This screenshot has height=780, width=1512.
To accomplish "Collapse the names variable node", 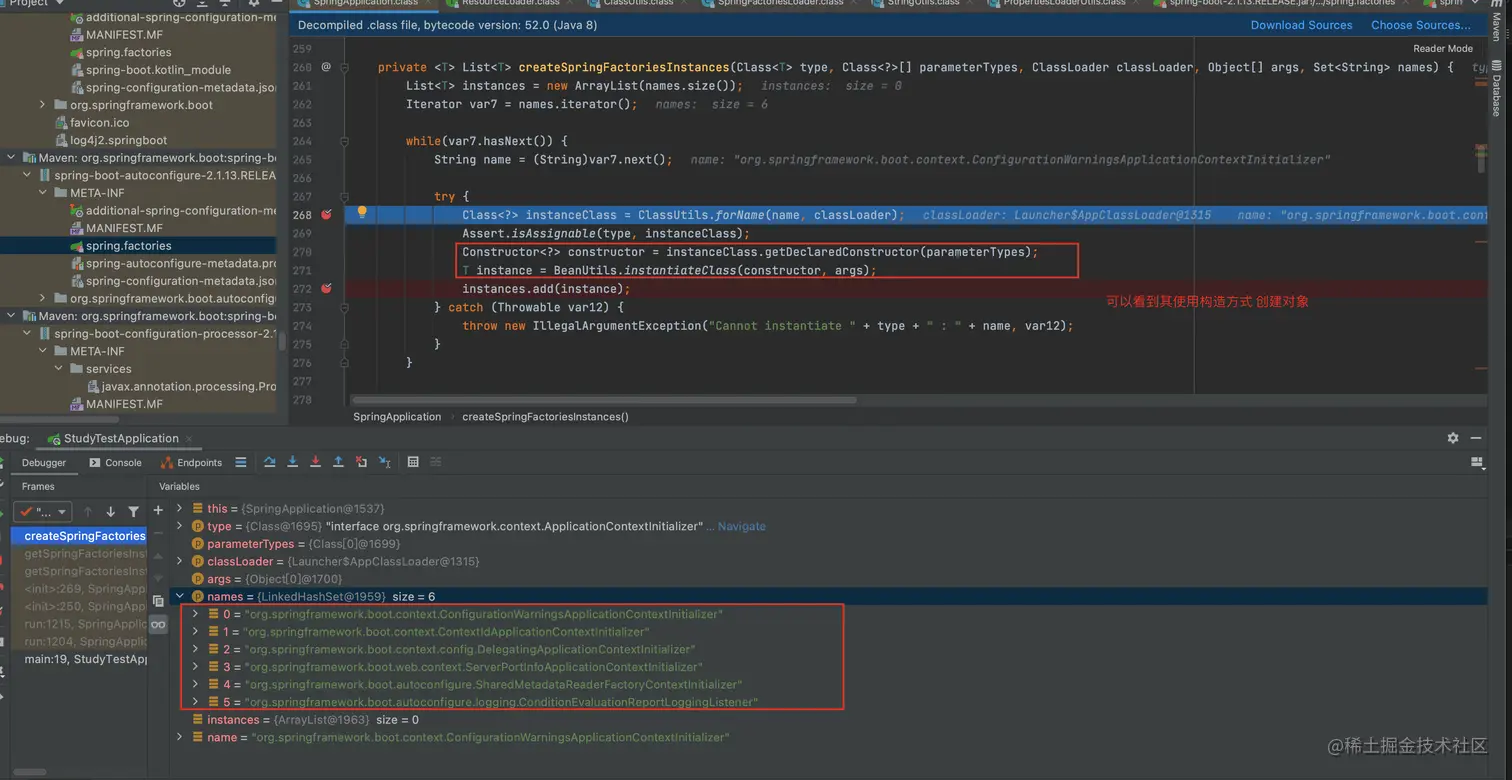I will (x=180, y=596).
